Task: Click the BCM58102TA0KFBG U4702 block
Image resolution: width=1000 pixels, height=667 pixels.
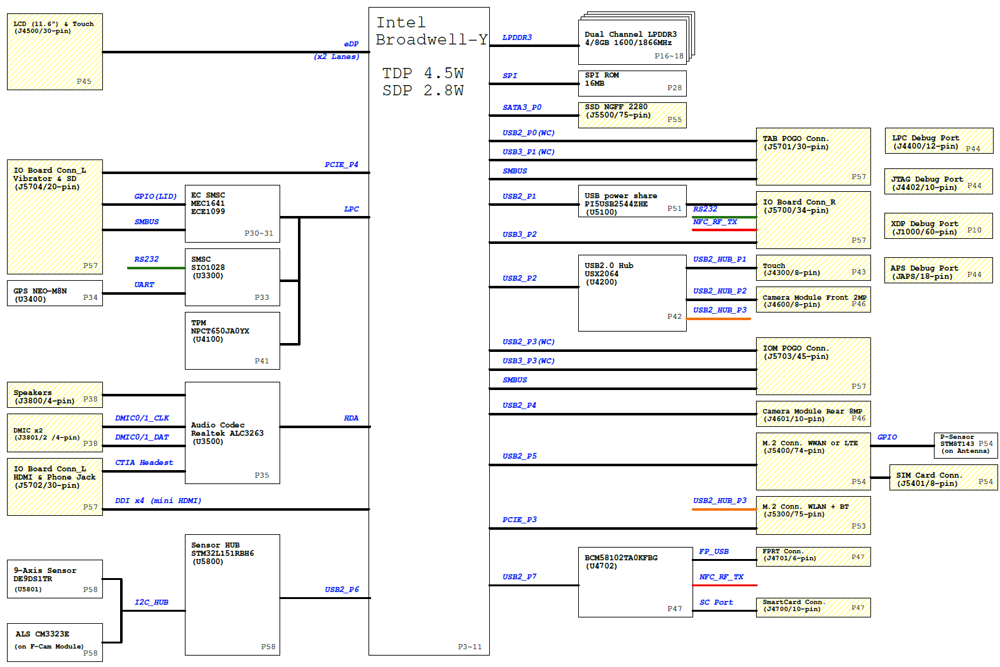Action: coord(635,582)
